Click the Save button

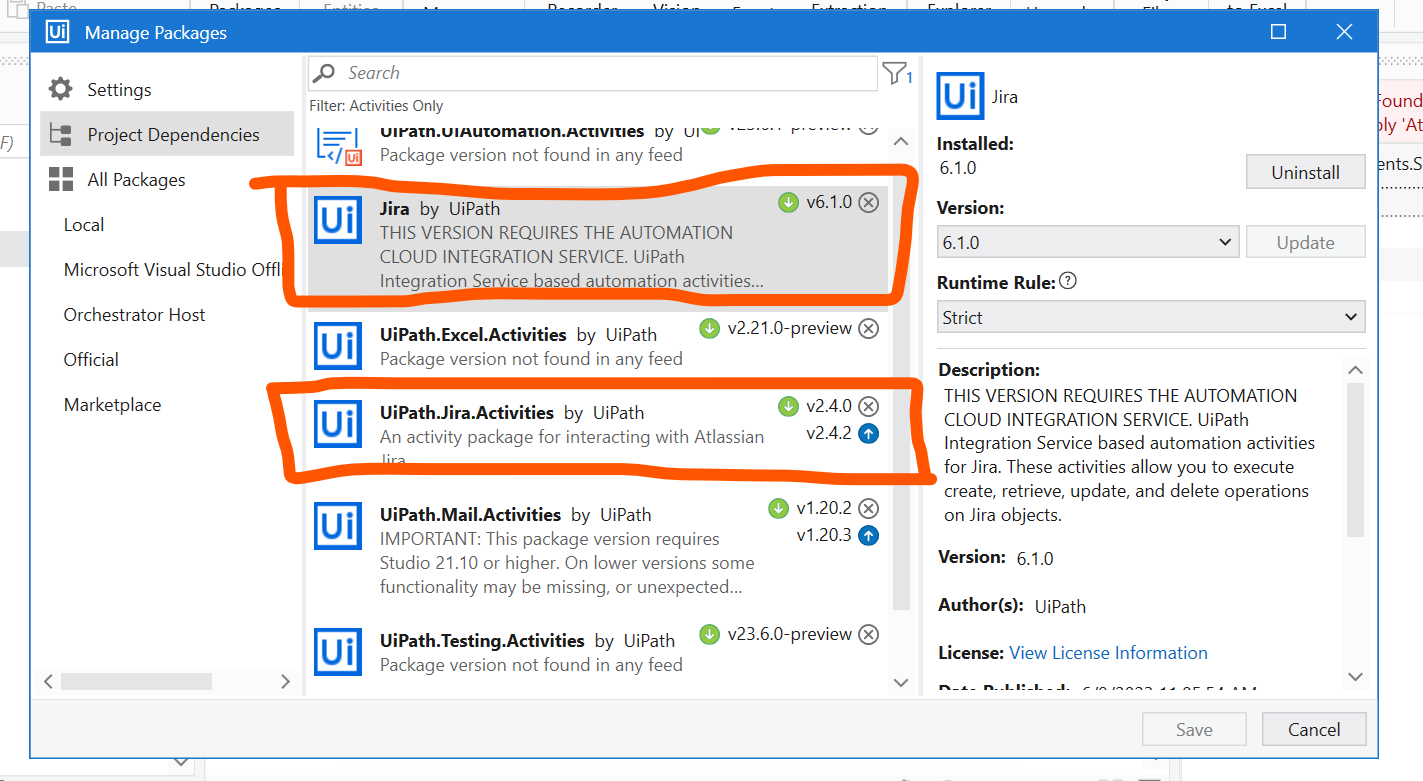point(1194,729)
